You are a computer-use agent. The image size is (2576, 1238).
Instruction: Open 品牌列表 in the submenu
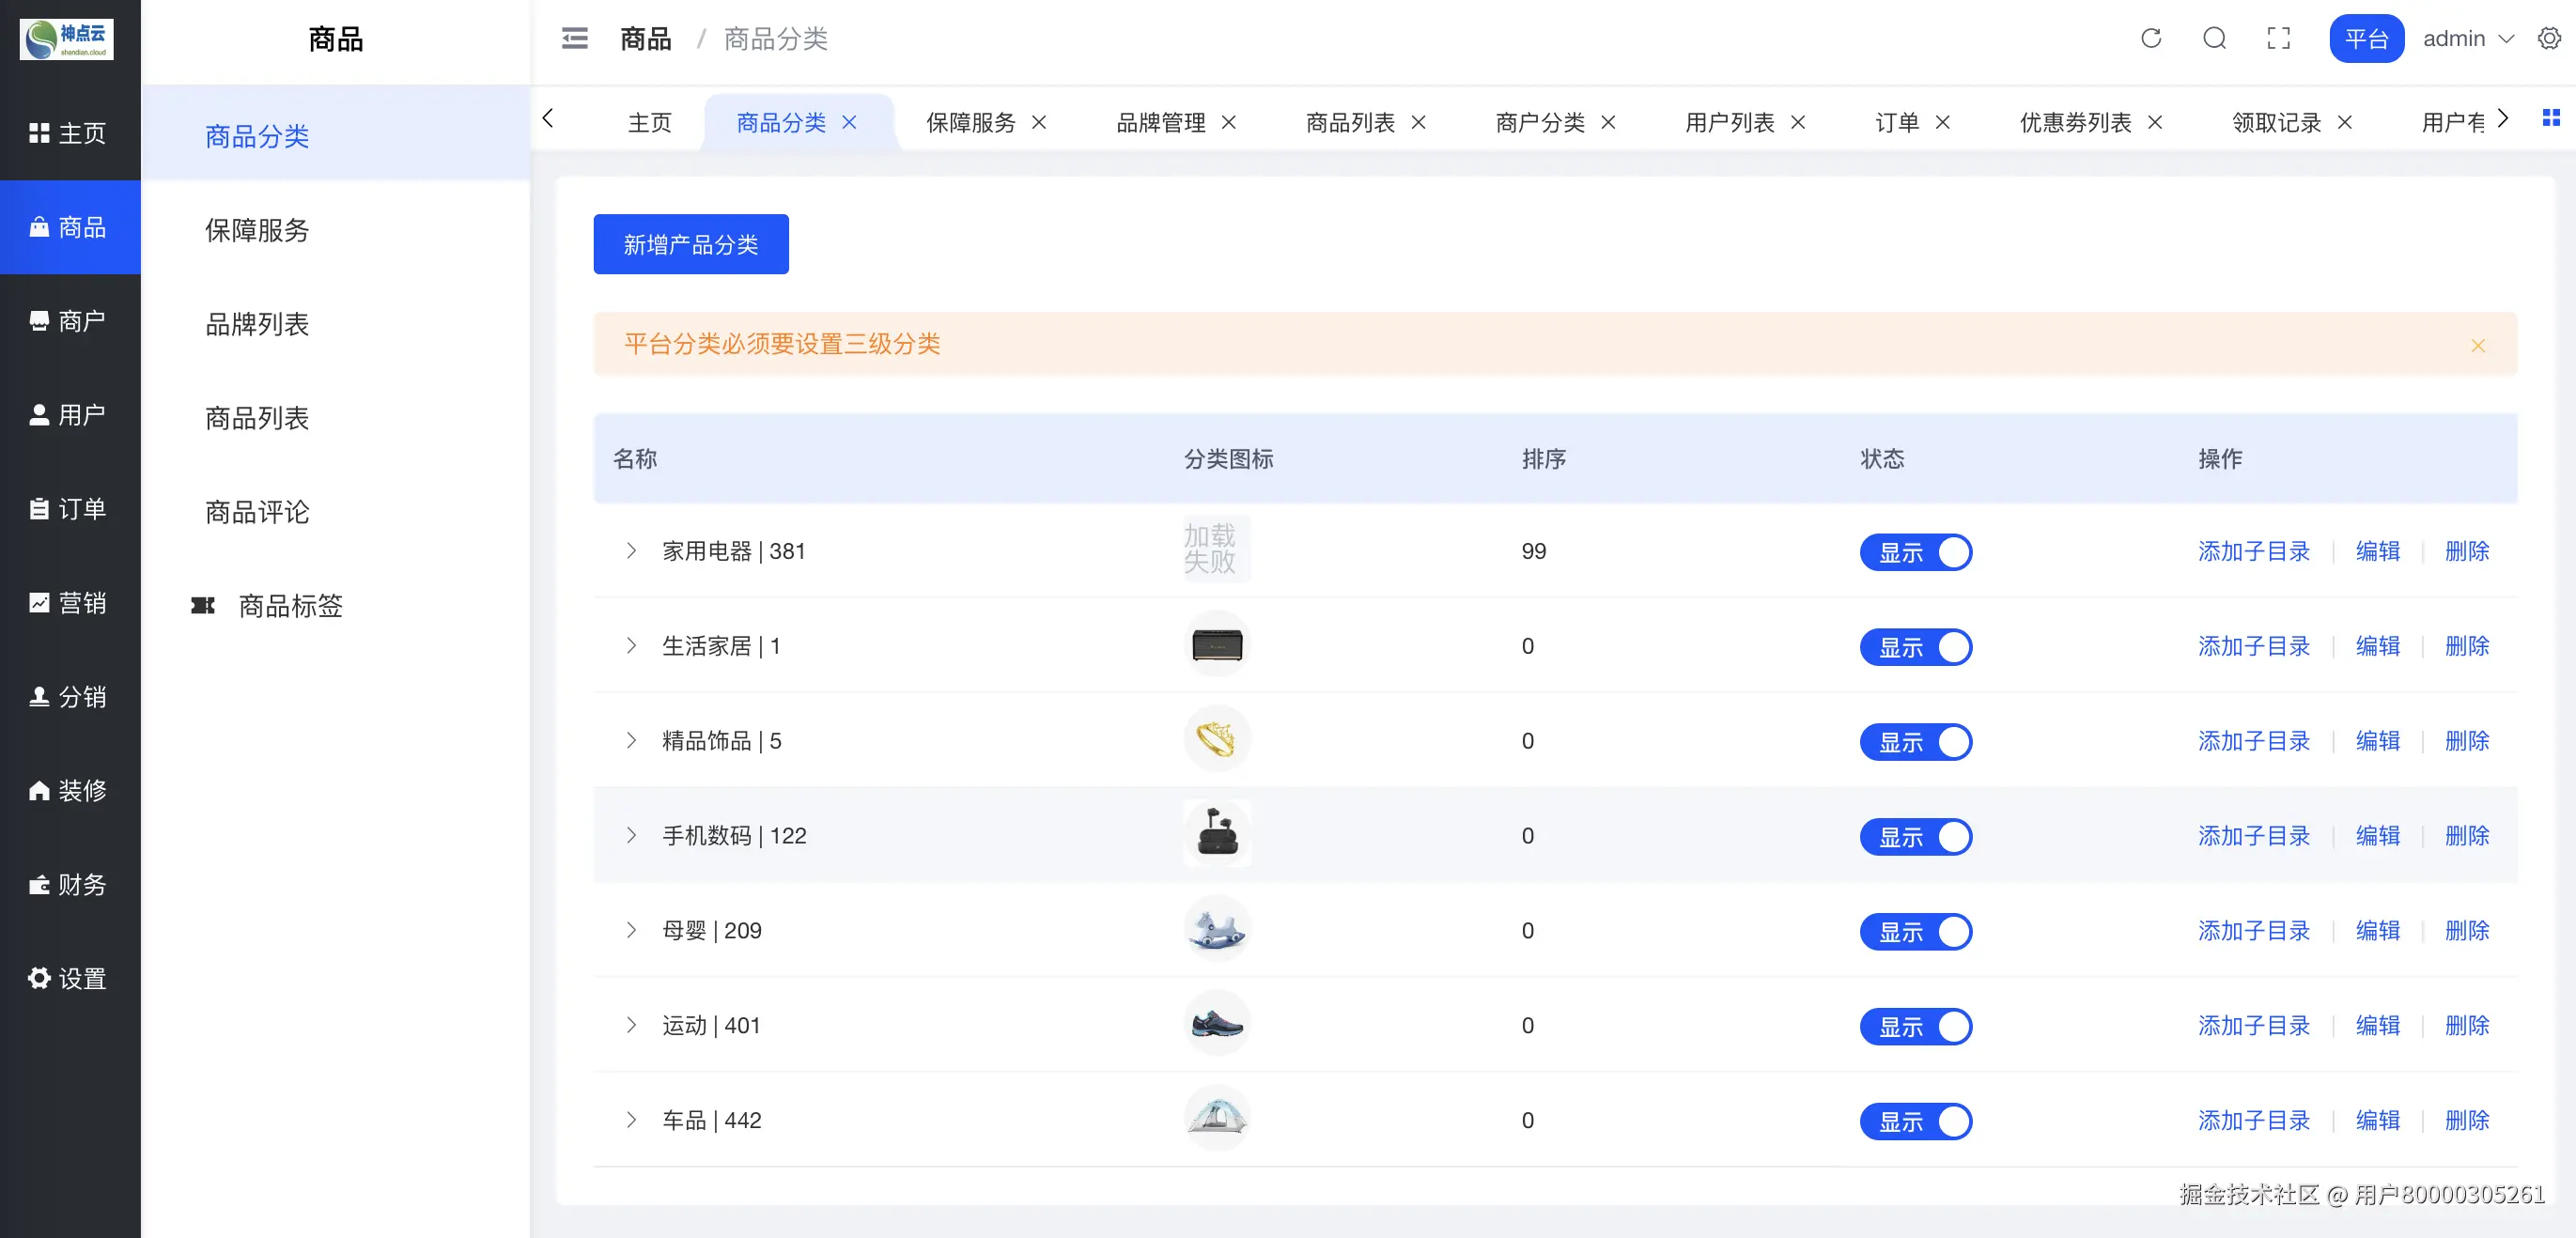coord(257,324)
